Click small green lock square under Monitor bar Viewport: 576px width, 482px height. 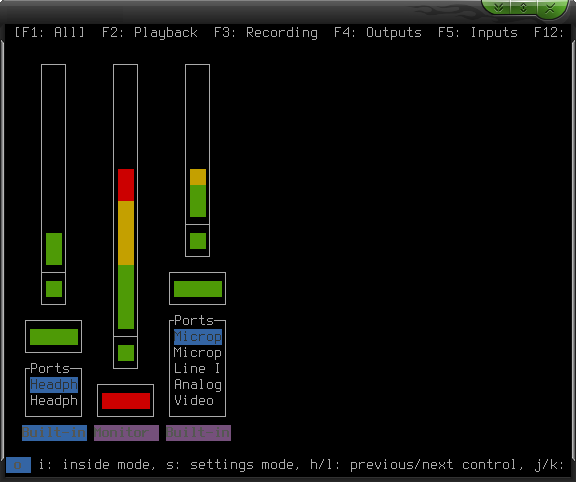(126, 353)
